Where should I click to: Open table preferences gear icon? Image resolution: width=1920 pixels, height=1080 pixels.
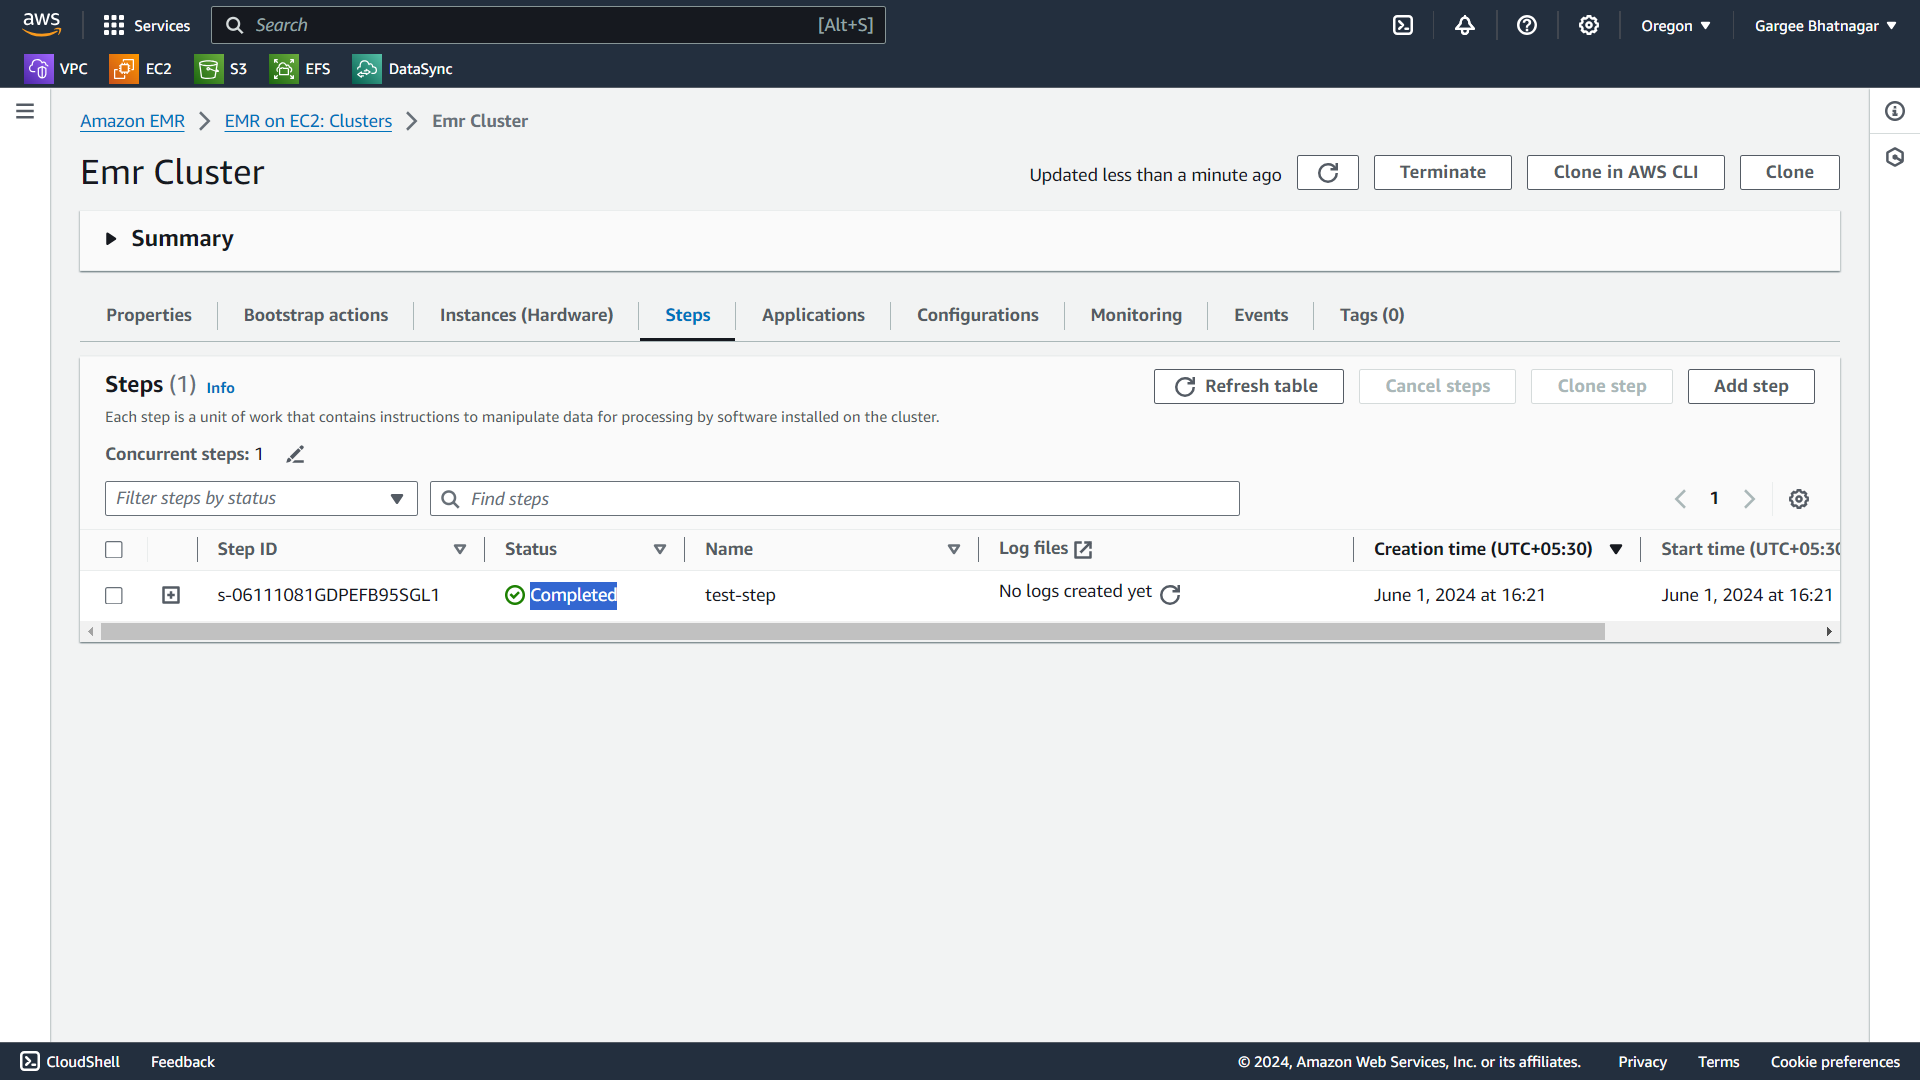click(x=1799, y=499)
